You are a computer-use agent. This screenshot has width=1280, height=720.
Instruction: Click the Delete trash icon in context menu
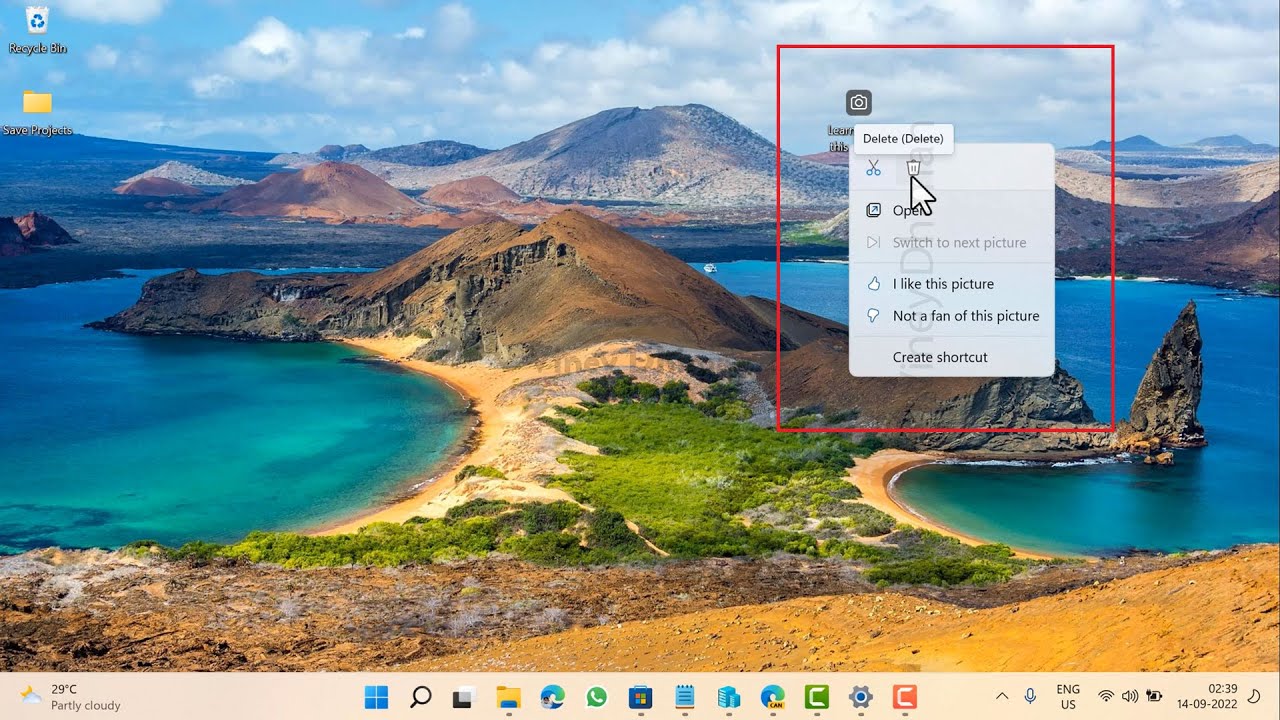[x=913, y=168]
